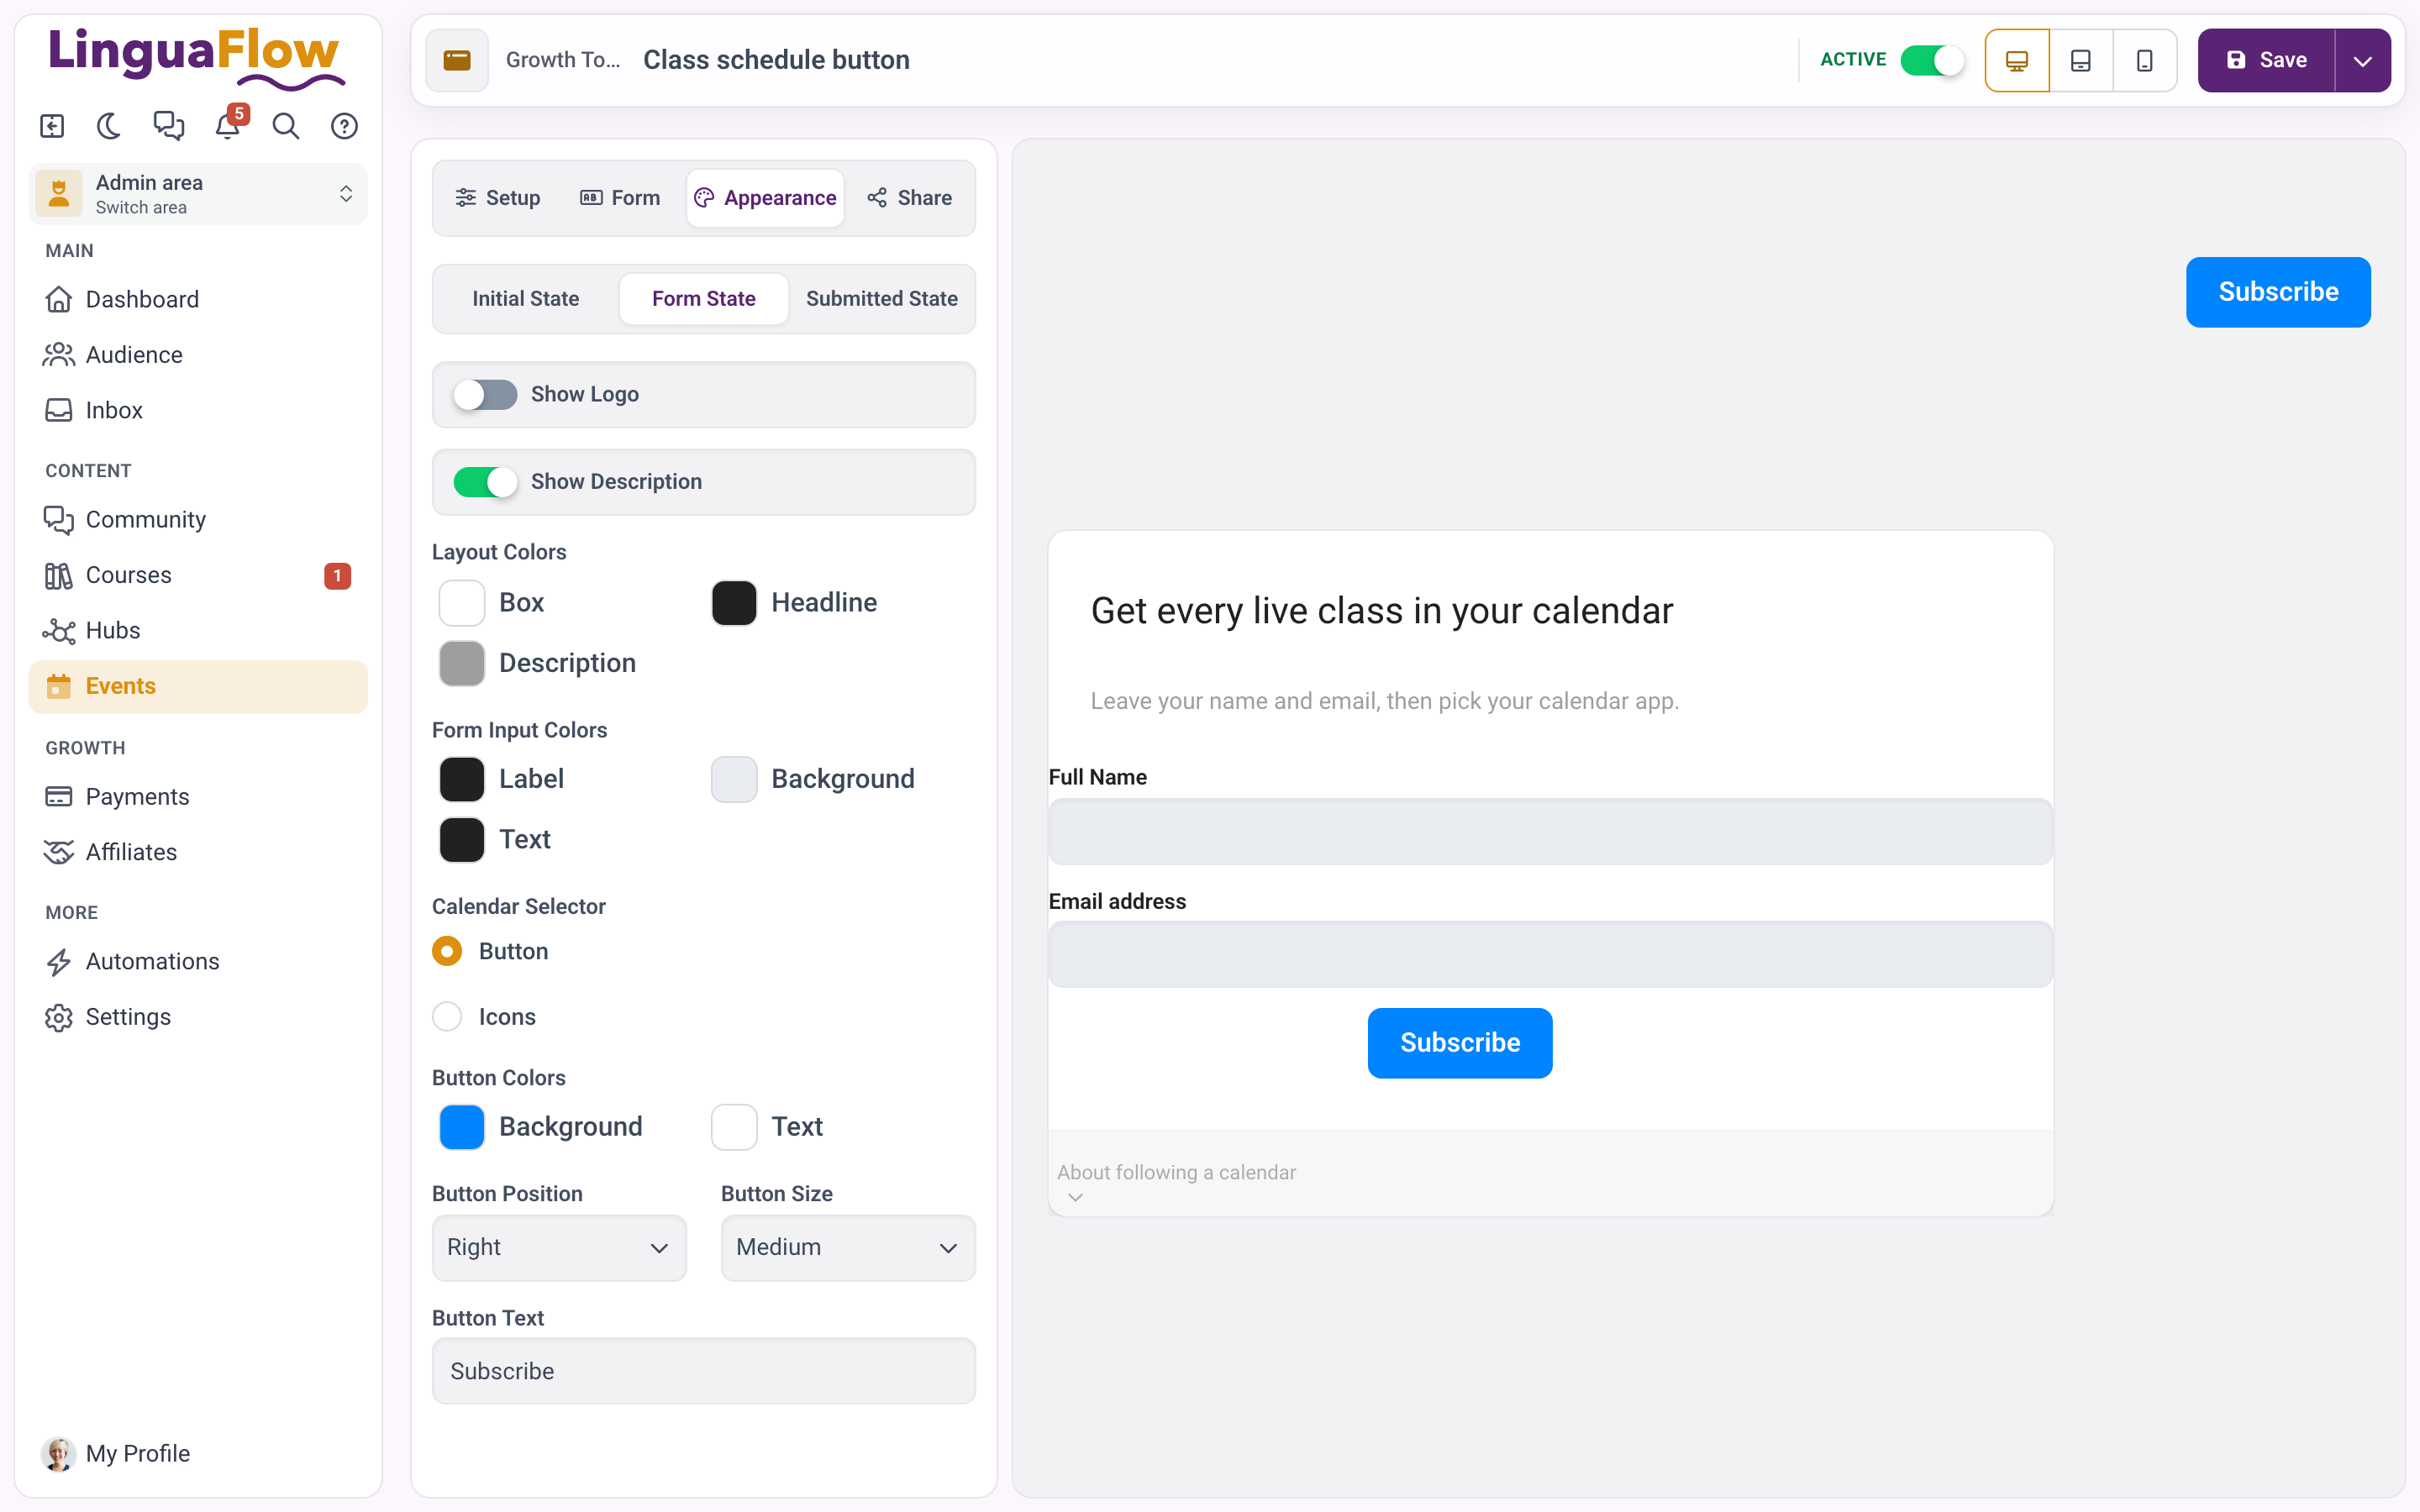Screen dimensions: 2420x1512
Task: Open notifications bell with badge
Action: 228,126
